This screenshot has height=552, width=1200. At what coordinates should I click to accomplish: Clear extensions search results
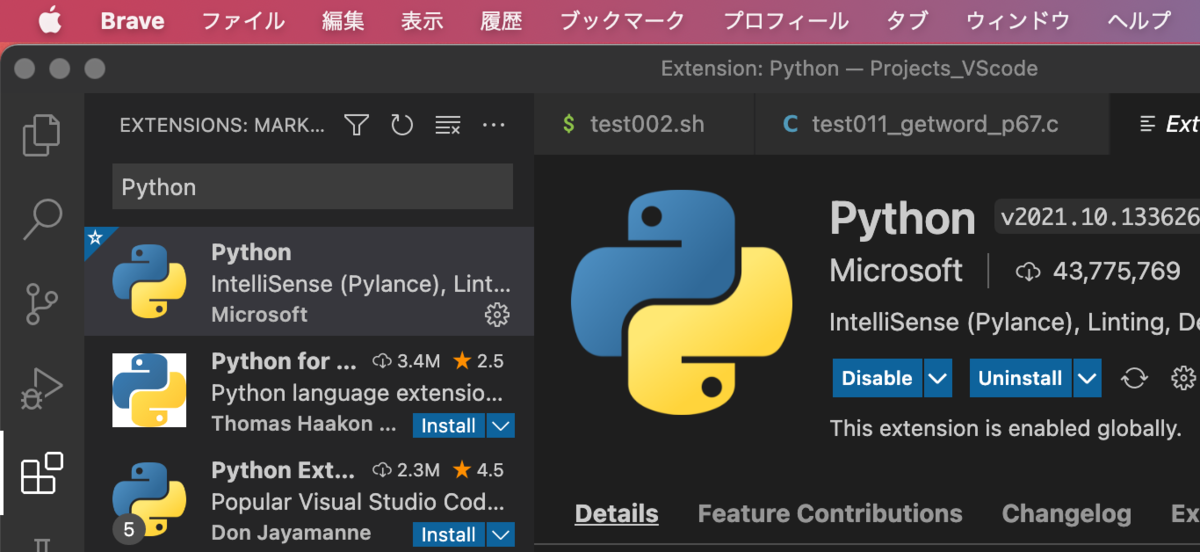(x=447, y=125)
